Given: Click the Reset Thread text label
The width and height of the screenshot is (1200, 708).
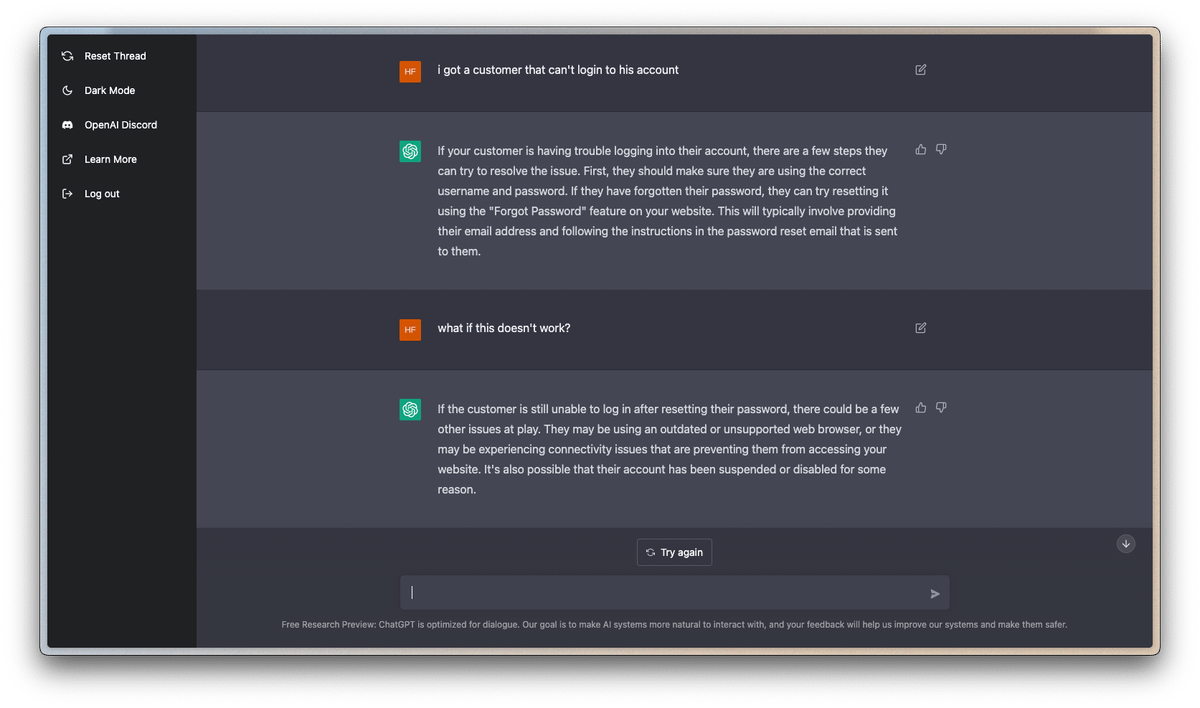Looking at the screenshot, I should [115, 56].
